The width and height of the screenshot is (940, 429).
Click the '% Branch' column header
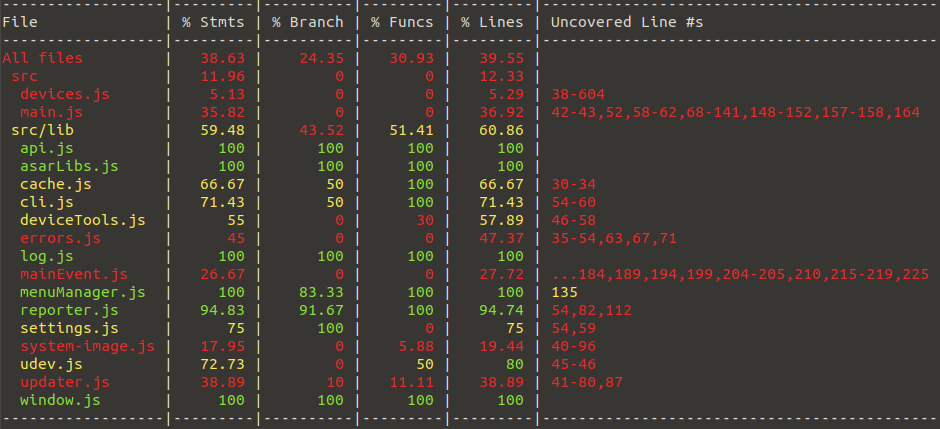[x=308, y=22]
